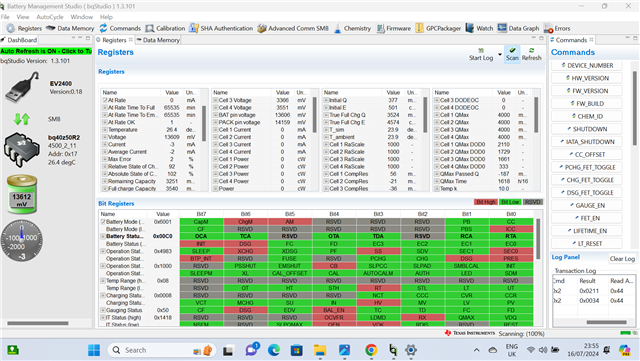Send the DEVICE_NUMBER command
Viewport: 640px width, 361px height.
coord(587,65)
